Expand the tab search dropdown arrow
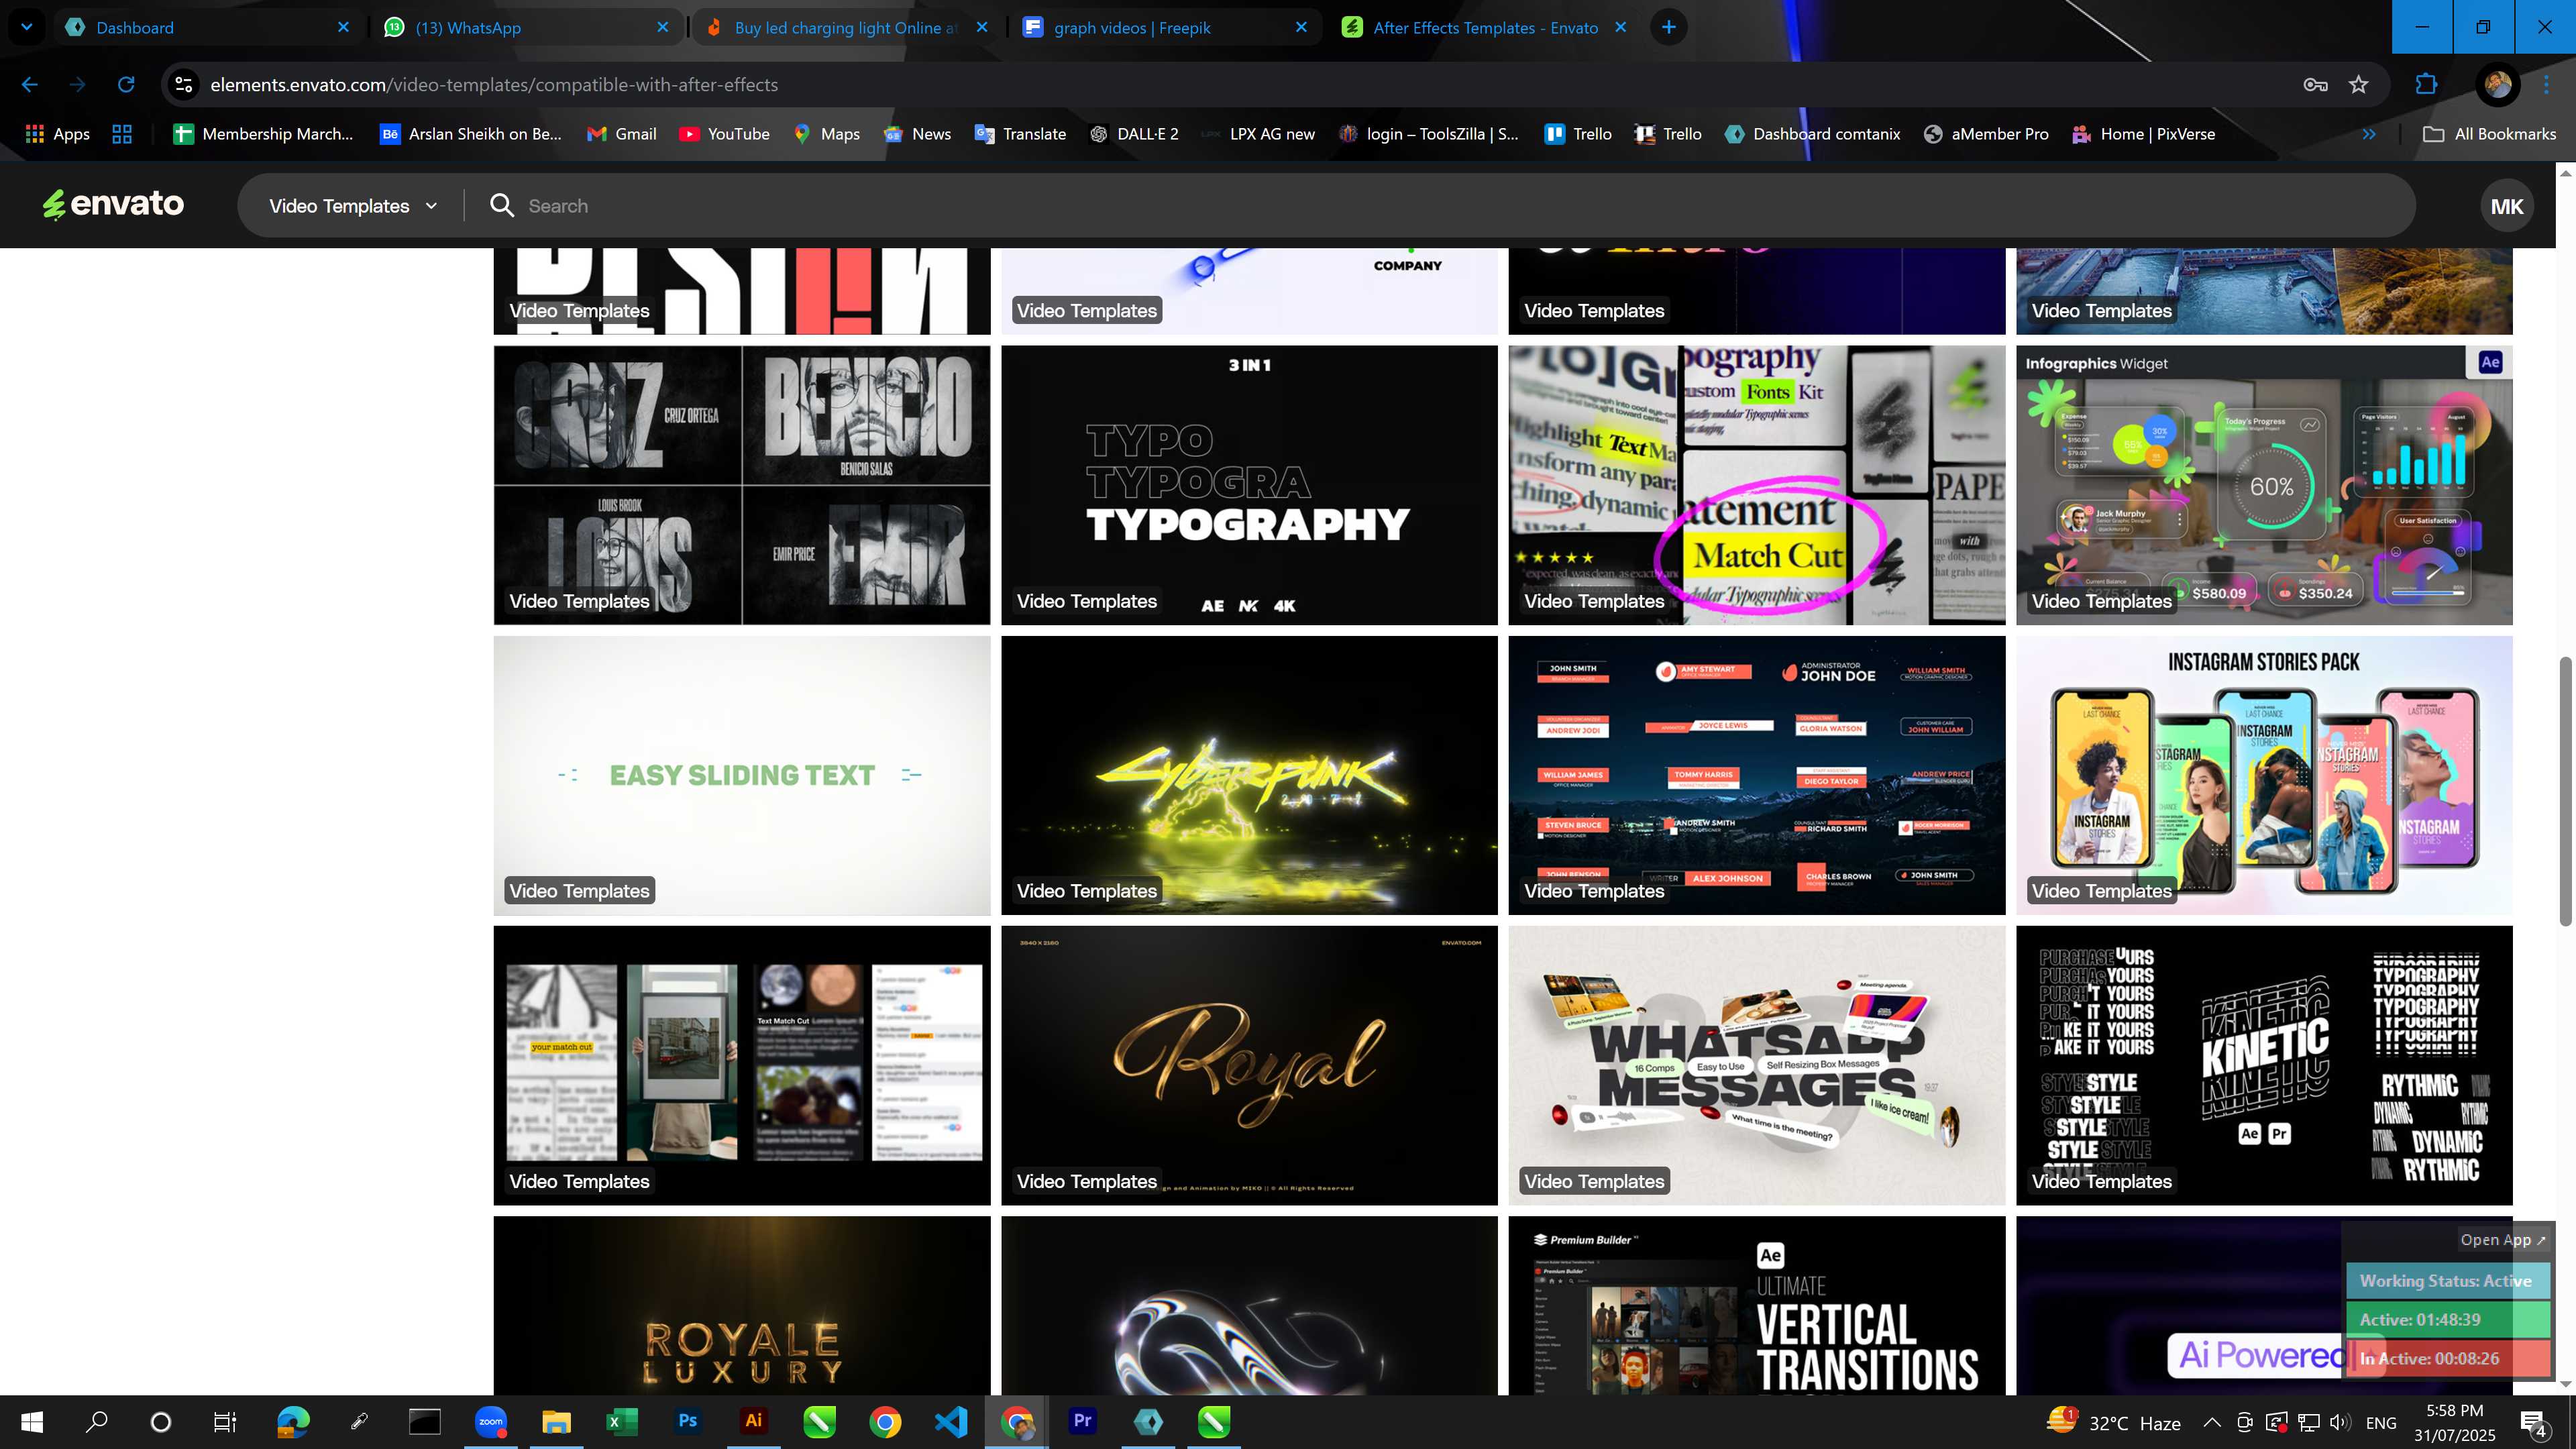Image resolution: width=2576 pixels, height=1449 pixels. [27, 27]
